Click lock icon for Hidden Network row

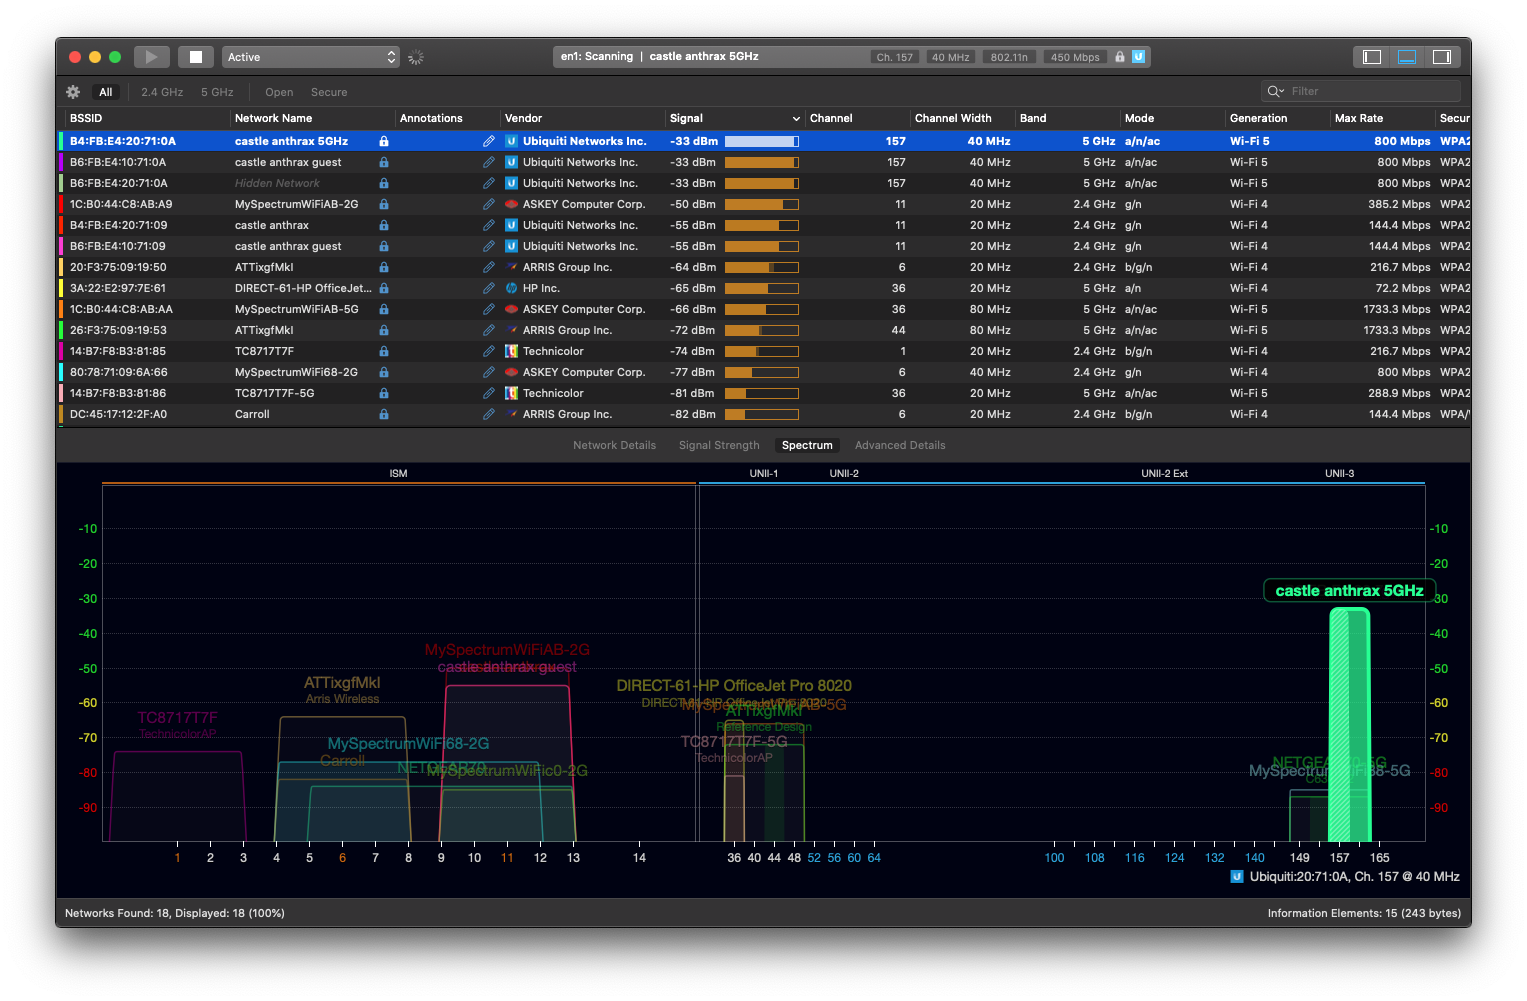(x=383, y=183)
